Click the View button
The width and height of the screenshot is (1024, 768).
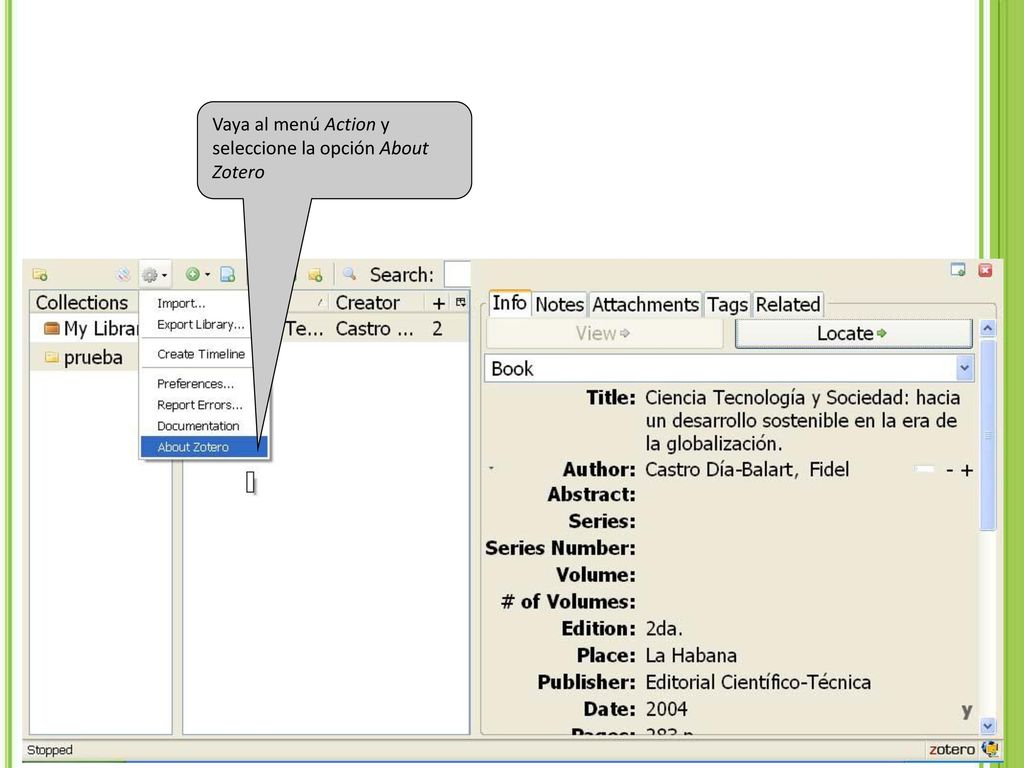604,334
